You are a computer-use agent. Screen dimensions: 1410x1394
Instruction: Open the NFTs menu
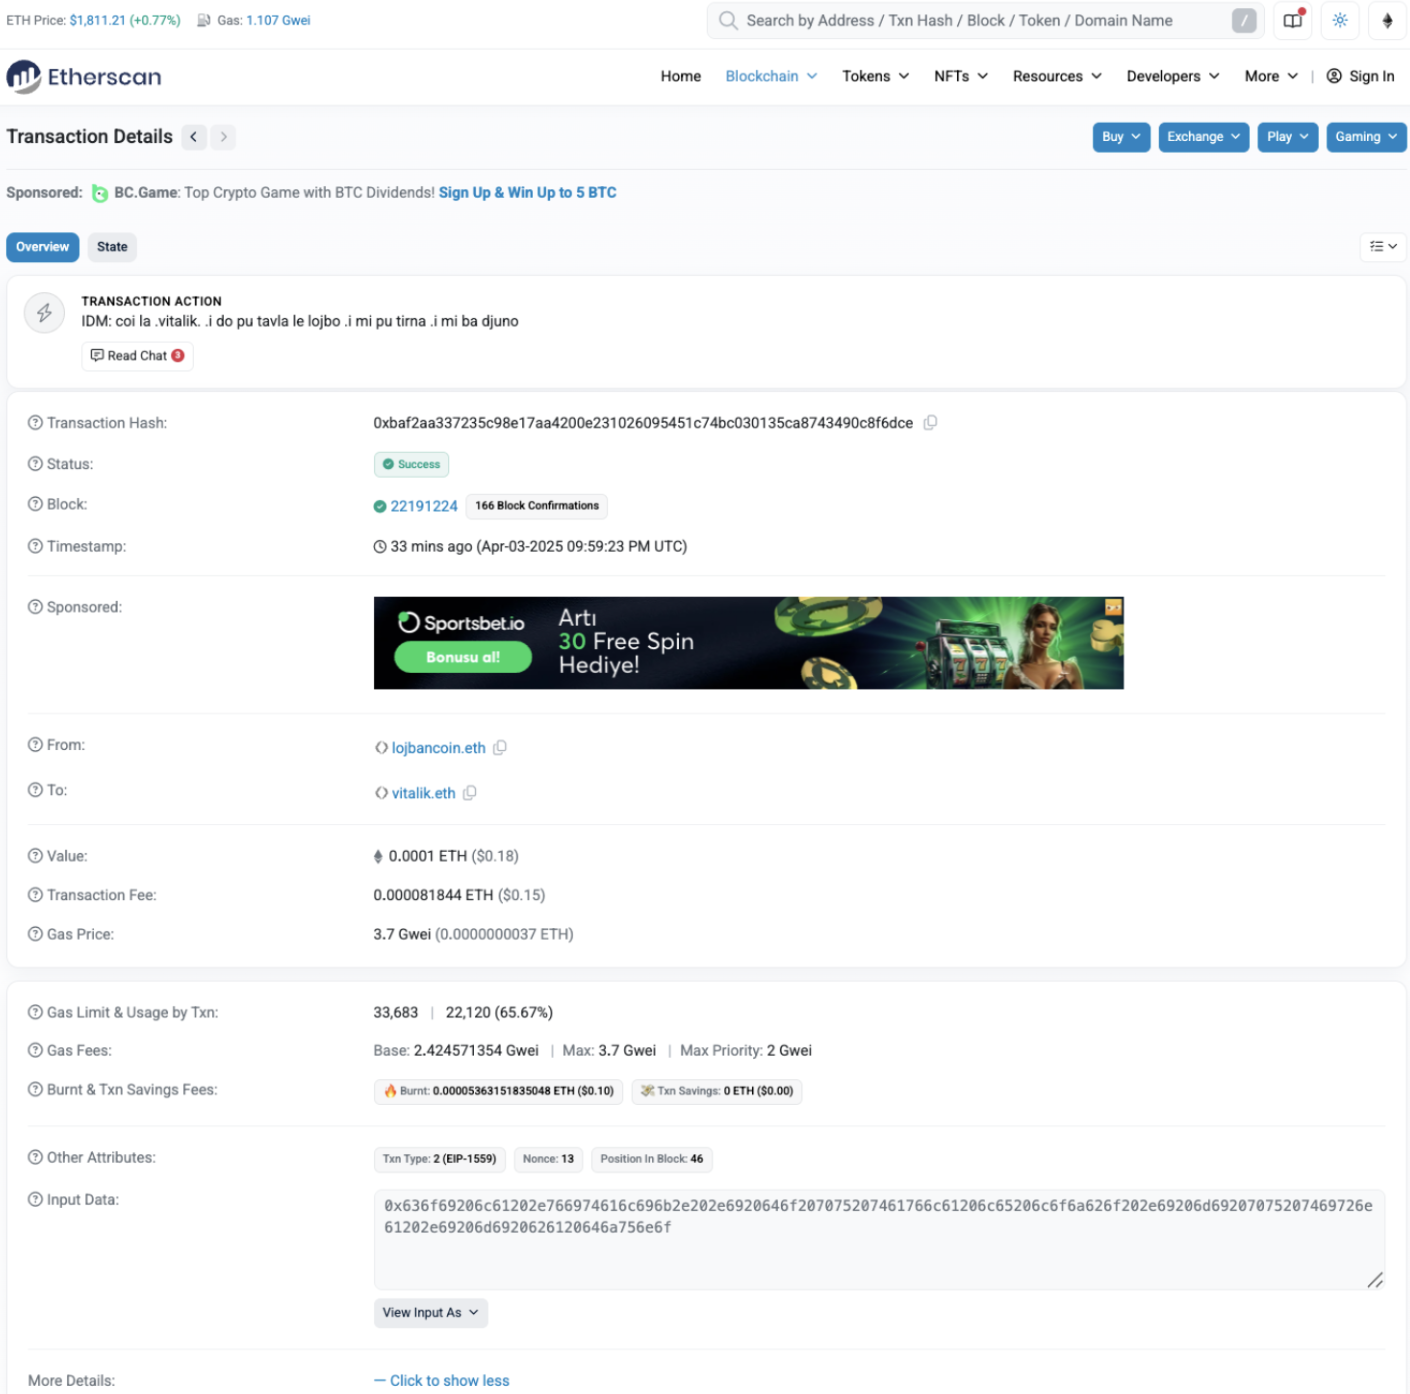click(x=961, y=76)
